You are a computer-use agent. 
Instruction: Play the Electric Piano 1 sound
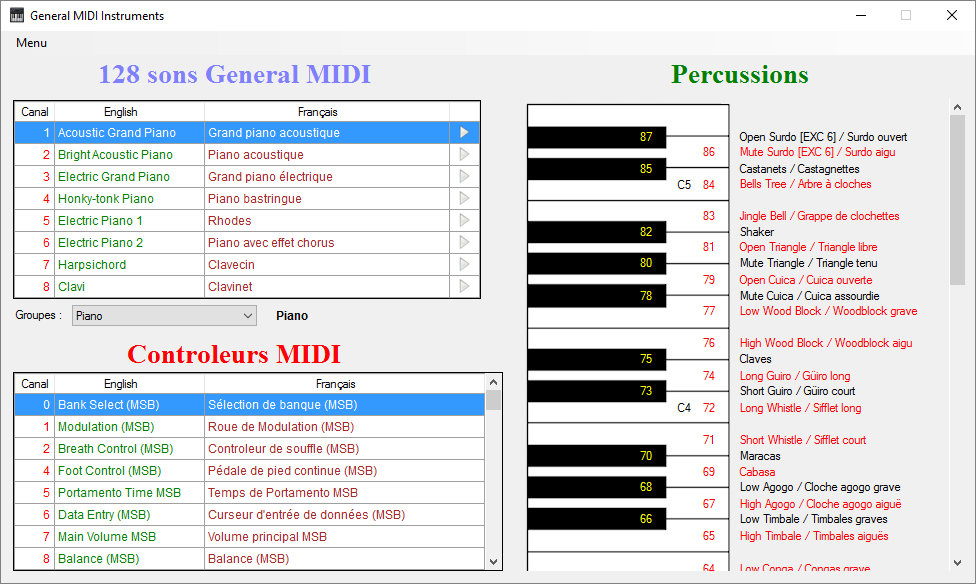coord(463,220)
